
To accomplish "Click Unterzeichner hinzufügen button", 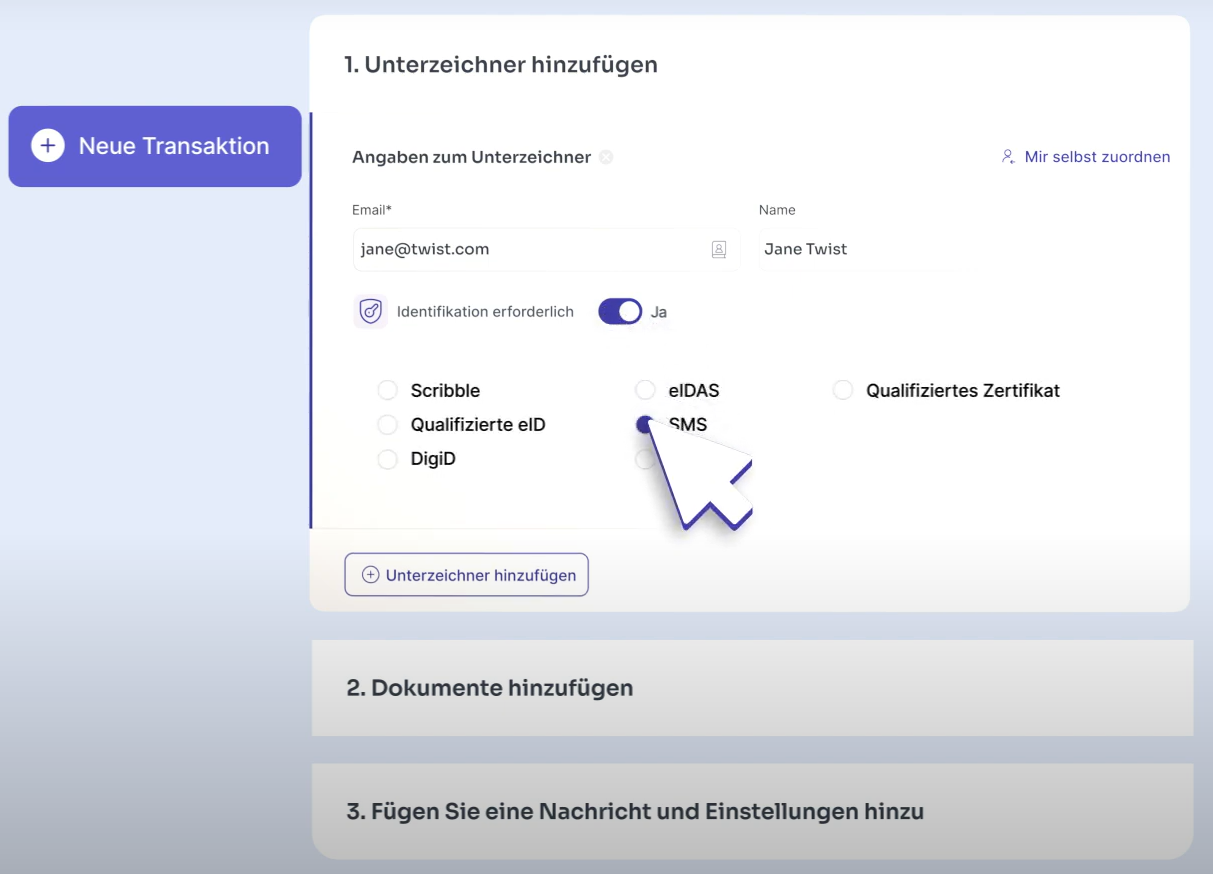I will click(467, 575).
